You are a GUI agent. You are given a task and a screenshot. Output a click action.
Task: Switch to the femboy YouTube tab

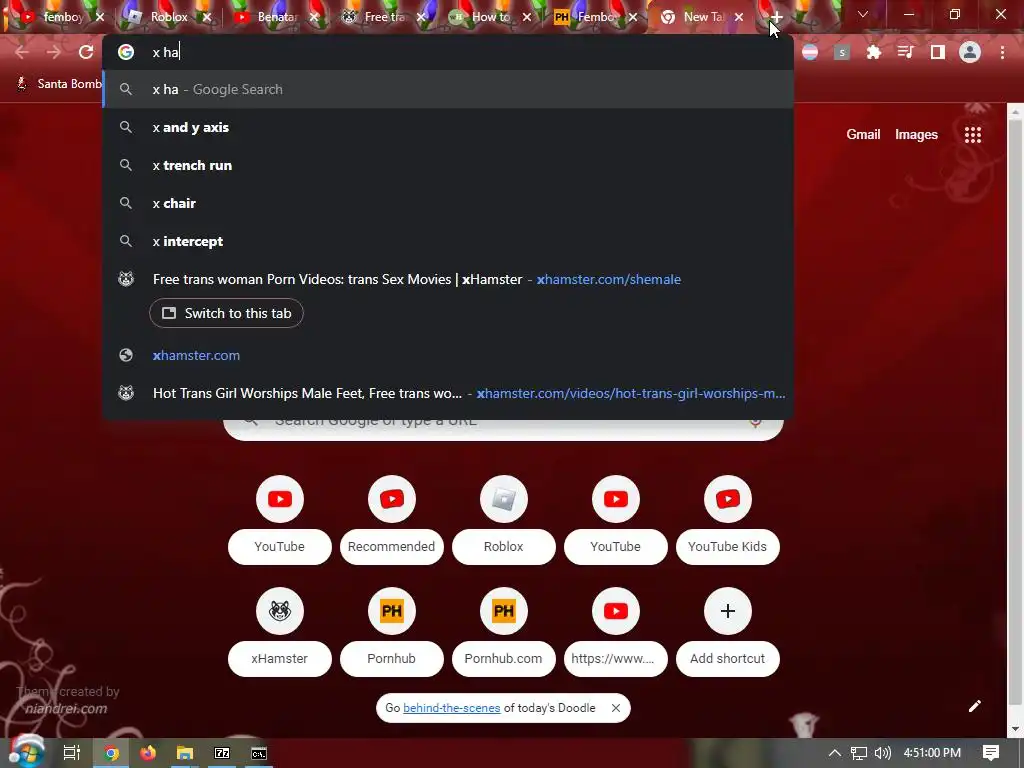63,17
